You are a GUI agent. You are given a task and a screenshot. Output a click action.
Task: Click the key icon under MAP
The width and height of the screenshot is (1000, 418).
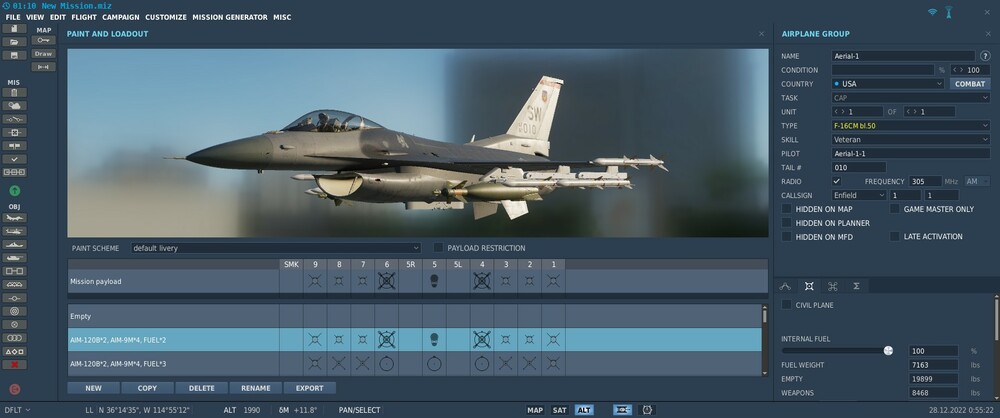[43, 40]
